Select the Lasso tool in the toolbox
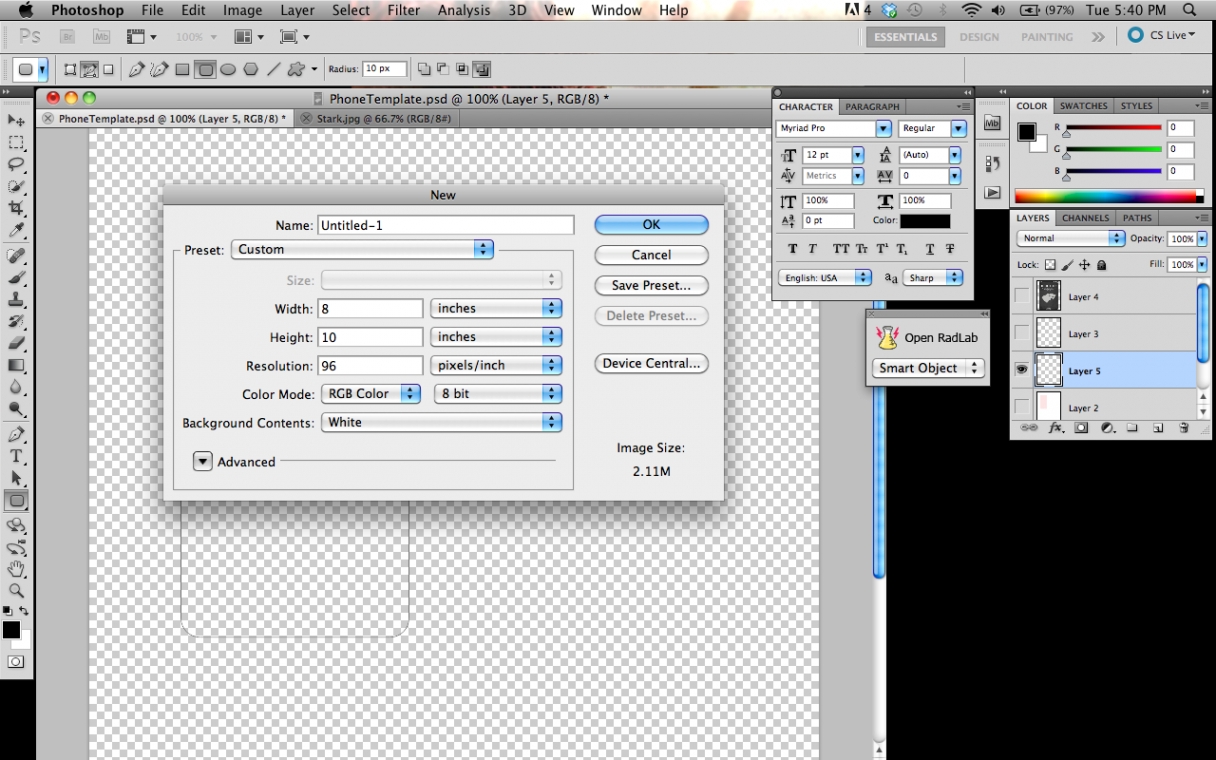The height and width of the screenshot is (760, 1216). 16,164
